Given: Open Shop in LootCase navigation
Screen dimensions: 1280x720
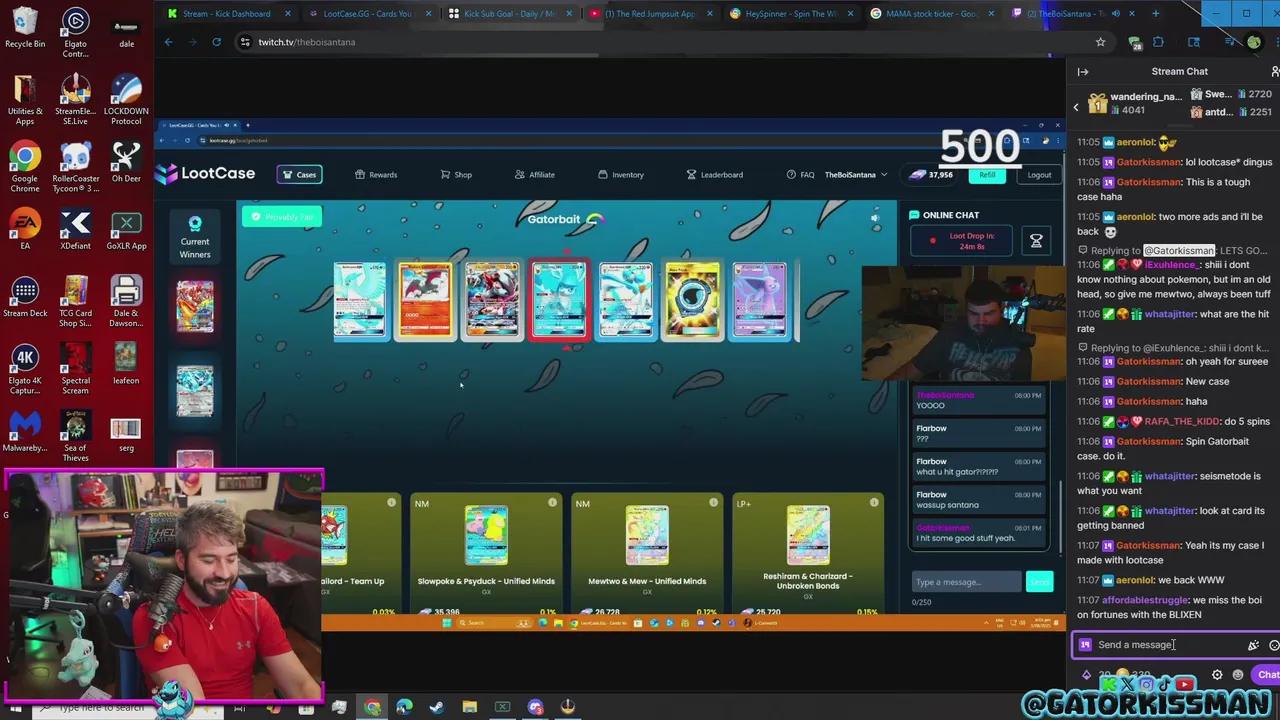Looking at the screenshot, I should click(456, 175).
